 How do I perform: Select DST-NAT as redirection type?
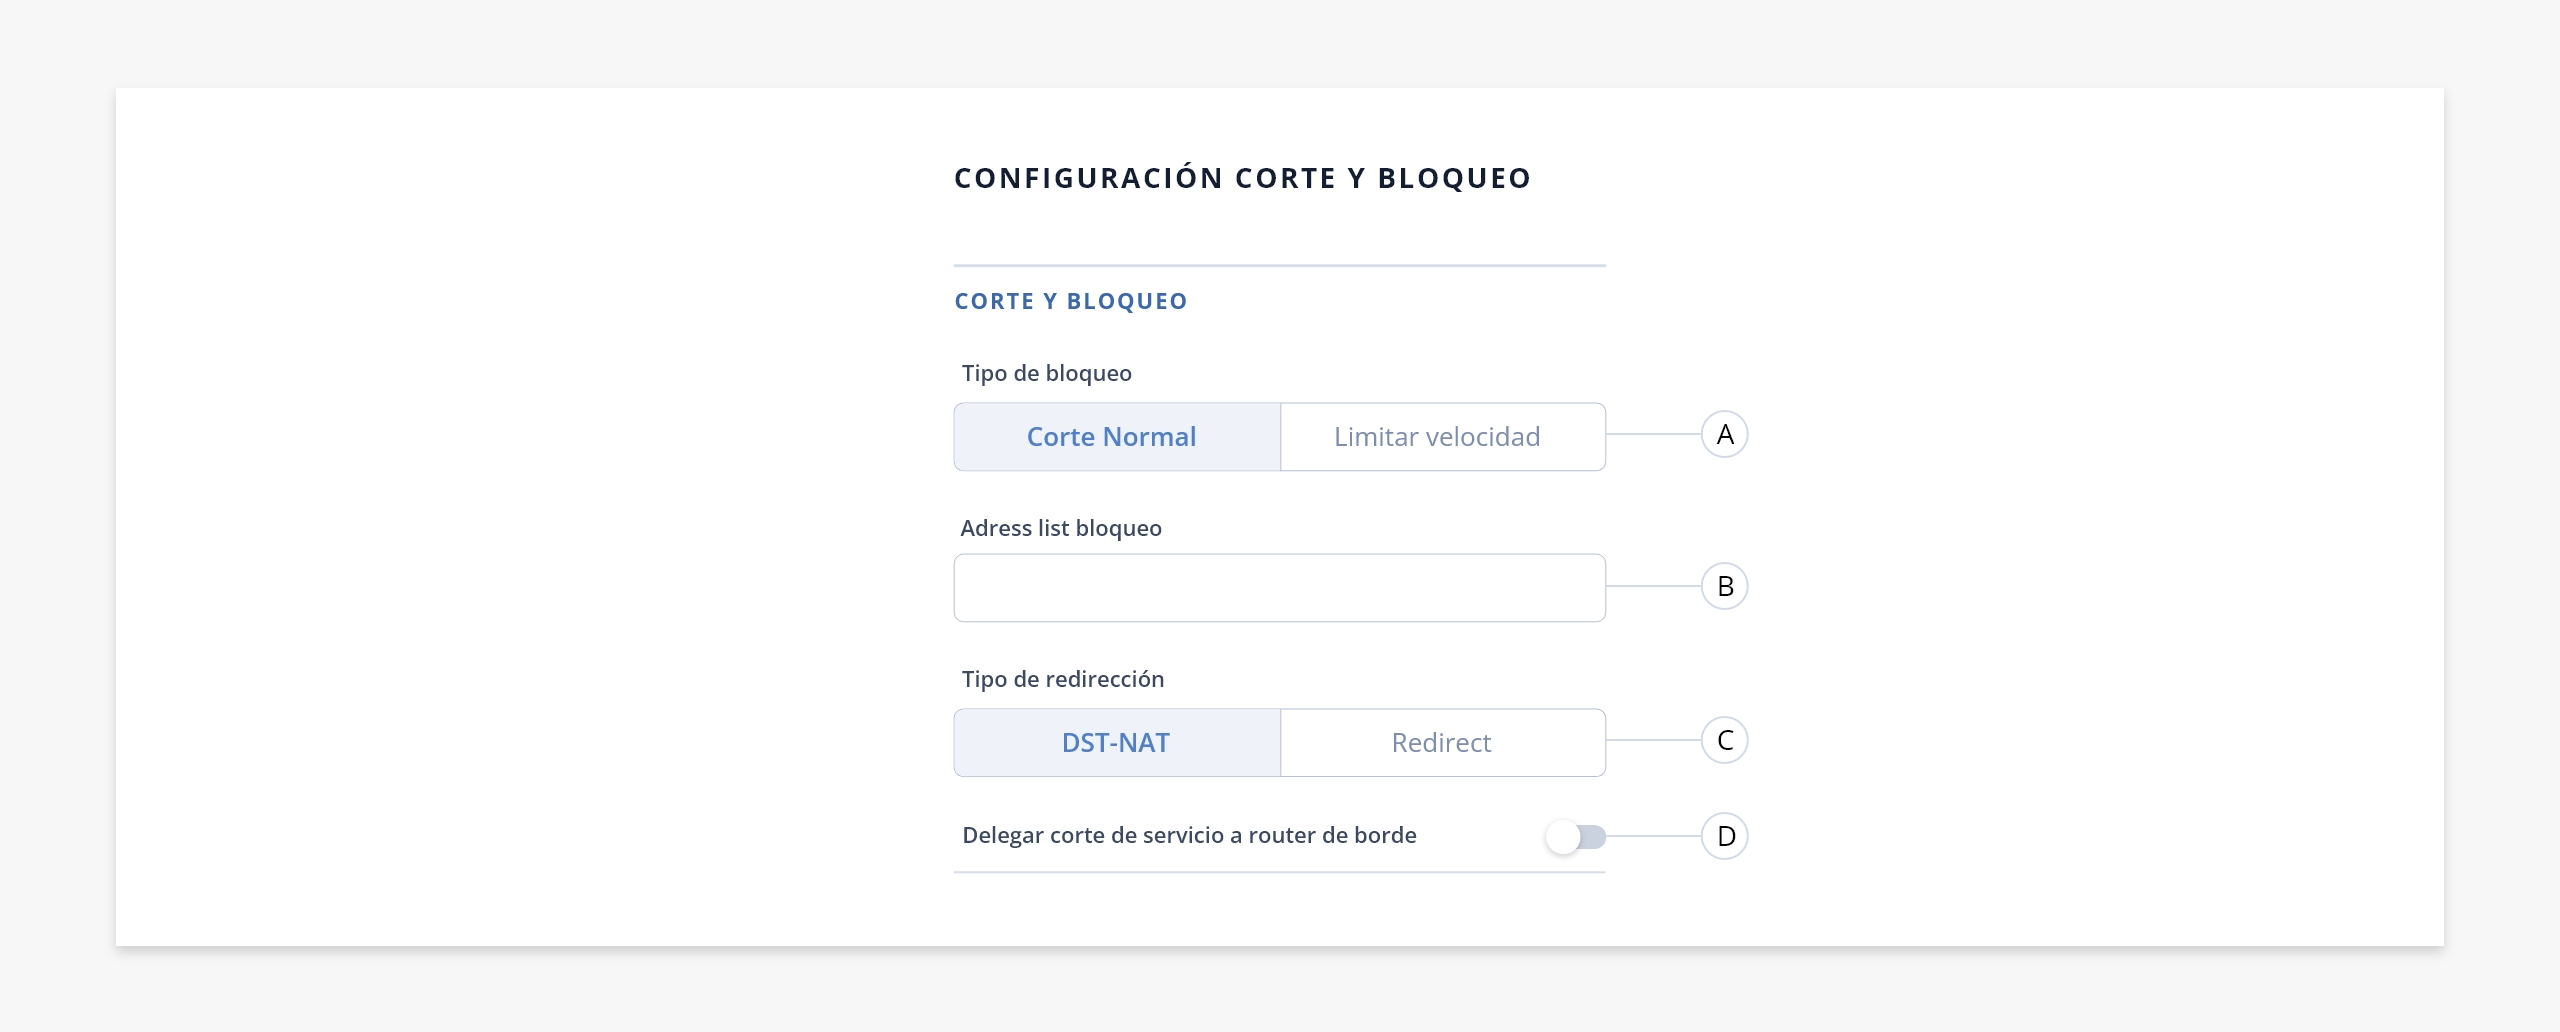(1117, 743)
